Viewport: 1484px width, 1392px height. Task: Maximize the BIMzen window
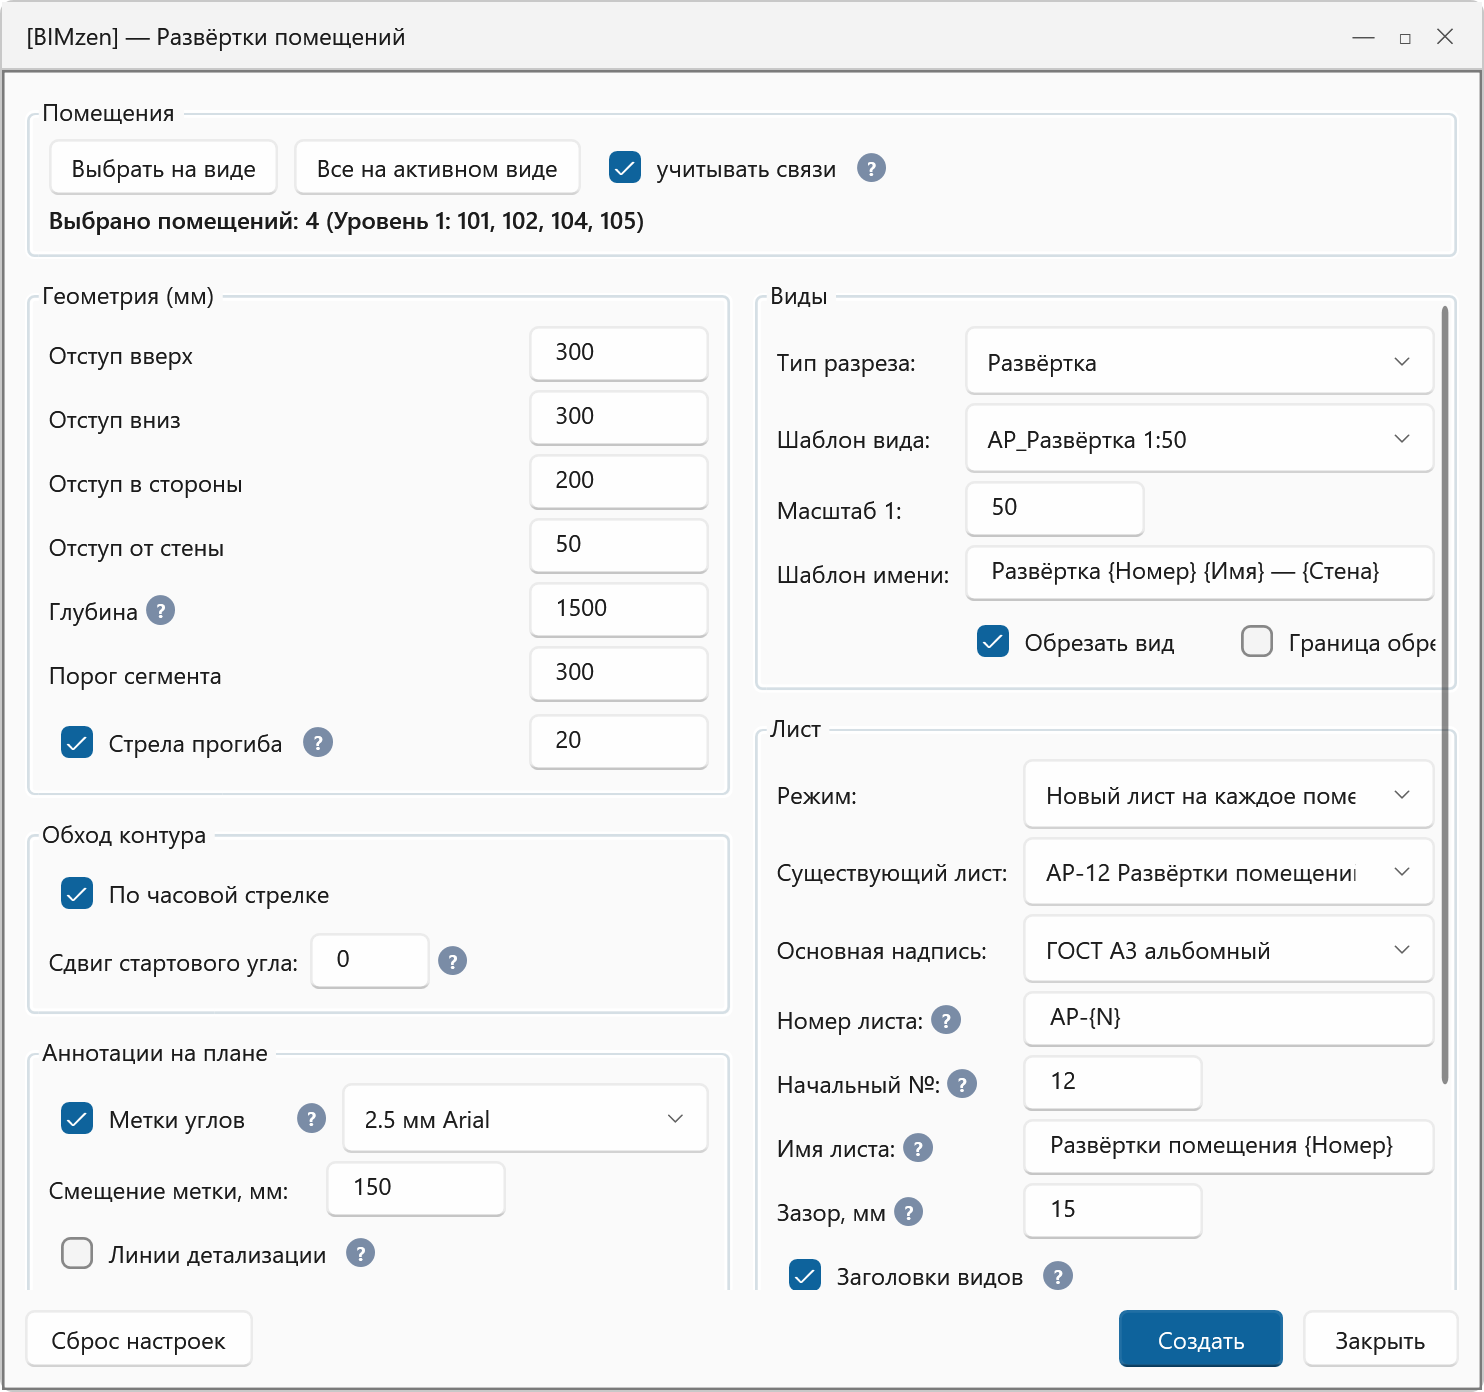[x=1405, y=38]
